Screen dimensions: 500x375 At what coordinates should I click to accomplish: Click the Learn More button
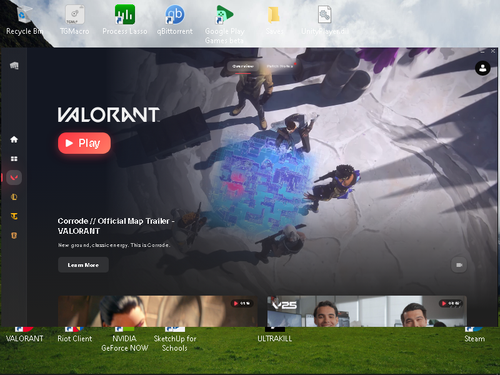pyautogui.click(x=83, y=265)
